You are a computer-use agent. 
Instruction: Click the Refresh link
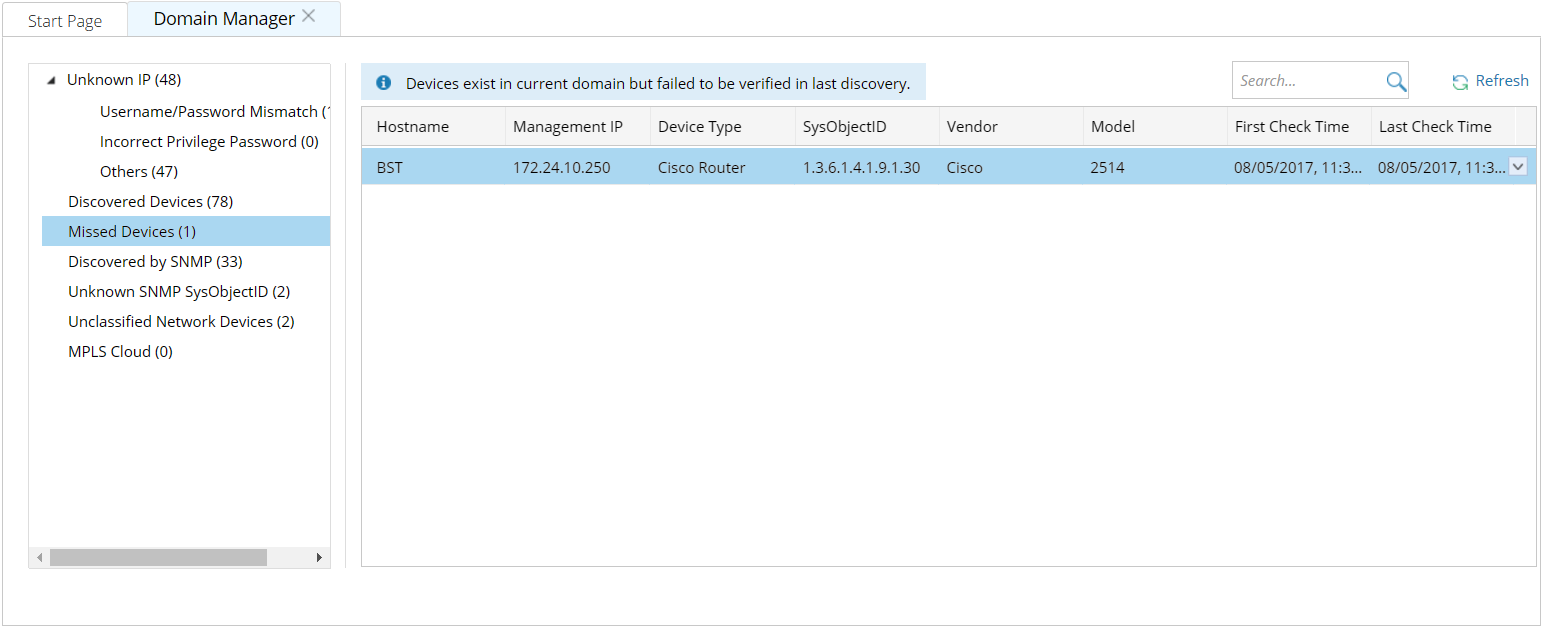[1502, 81]
